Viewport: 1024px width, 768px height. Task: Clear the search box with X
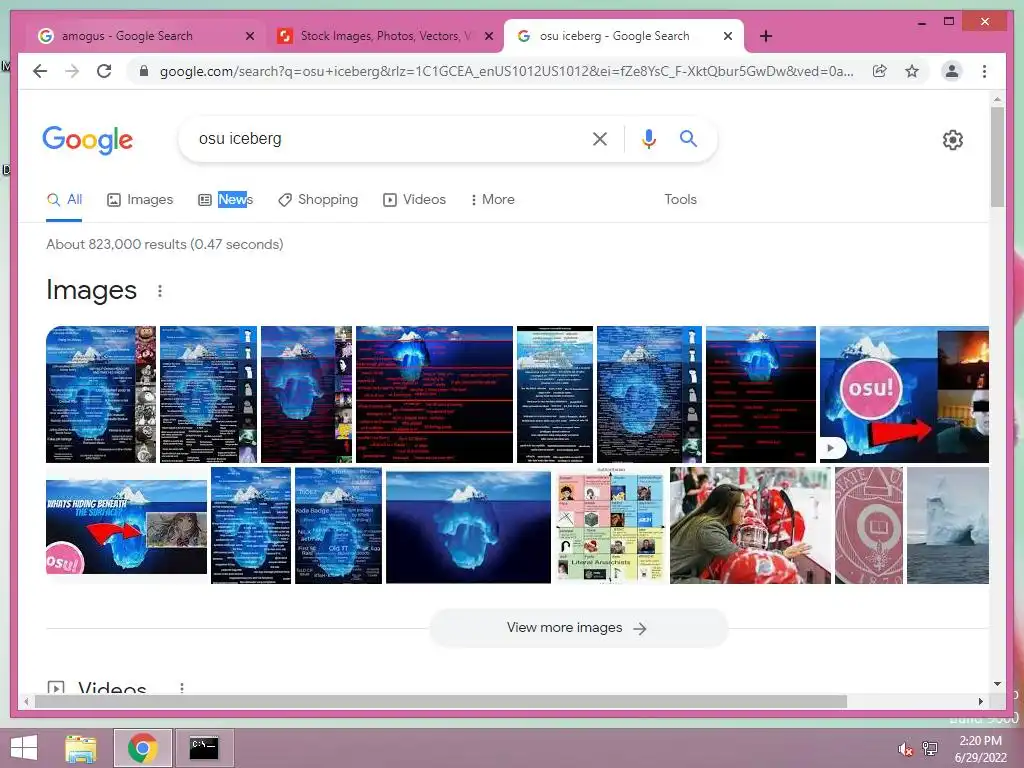click(600, 138)
